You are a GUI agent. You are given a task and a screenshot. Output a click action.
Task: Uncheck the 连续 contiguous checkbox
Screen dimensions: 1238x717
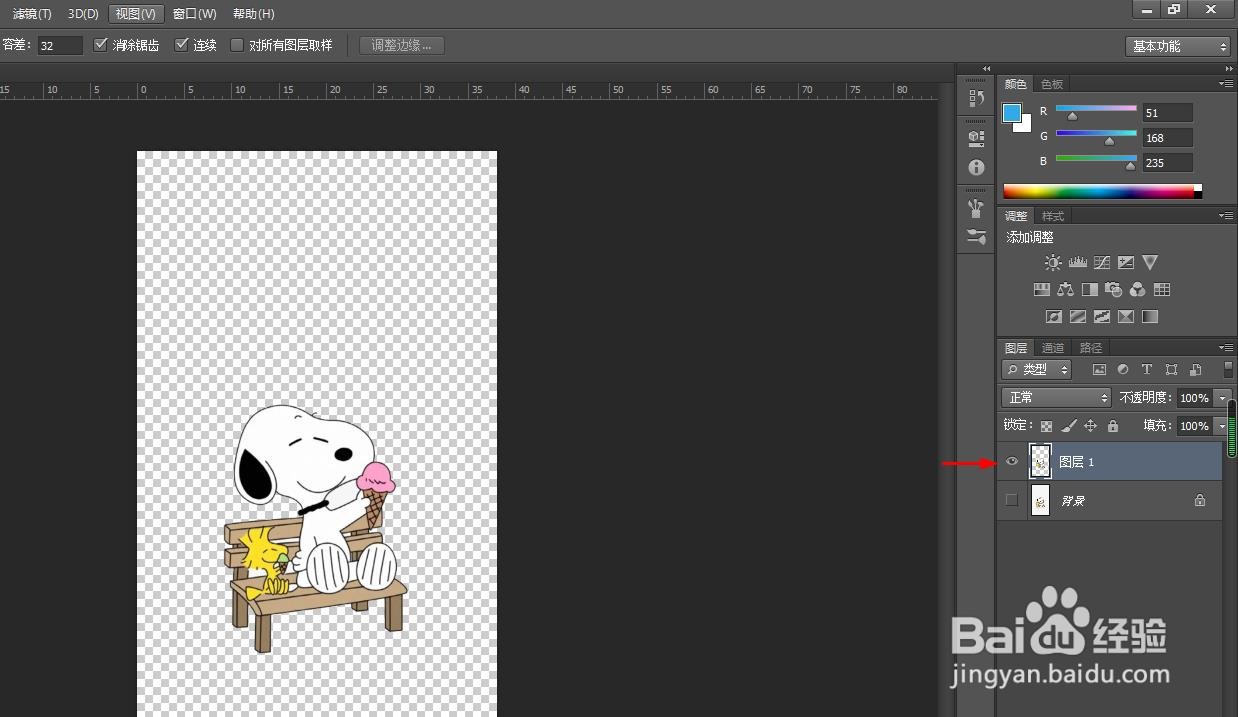pos(181,45)
